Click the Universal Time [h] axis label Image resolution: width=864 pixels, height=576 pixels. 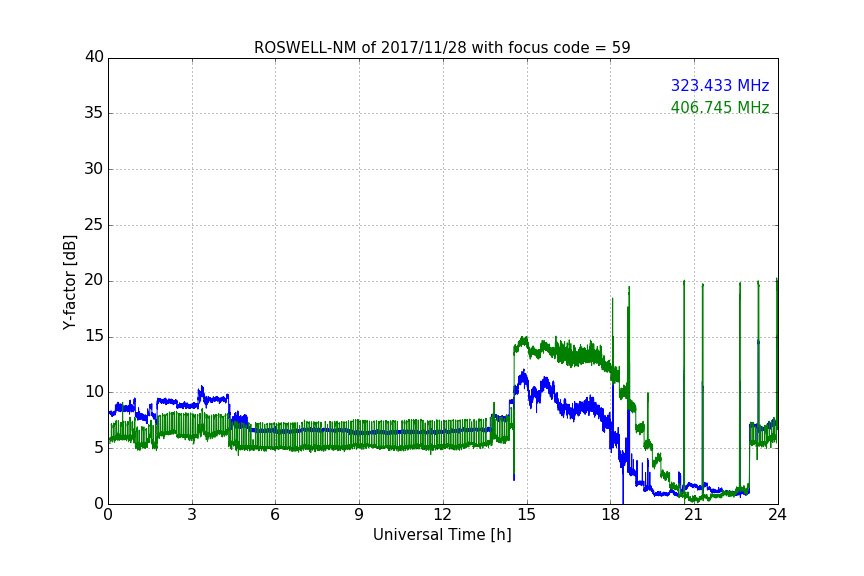[x=442, y=535]
